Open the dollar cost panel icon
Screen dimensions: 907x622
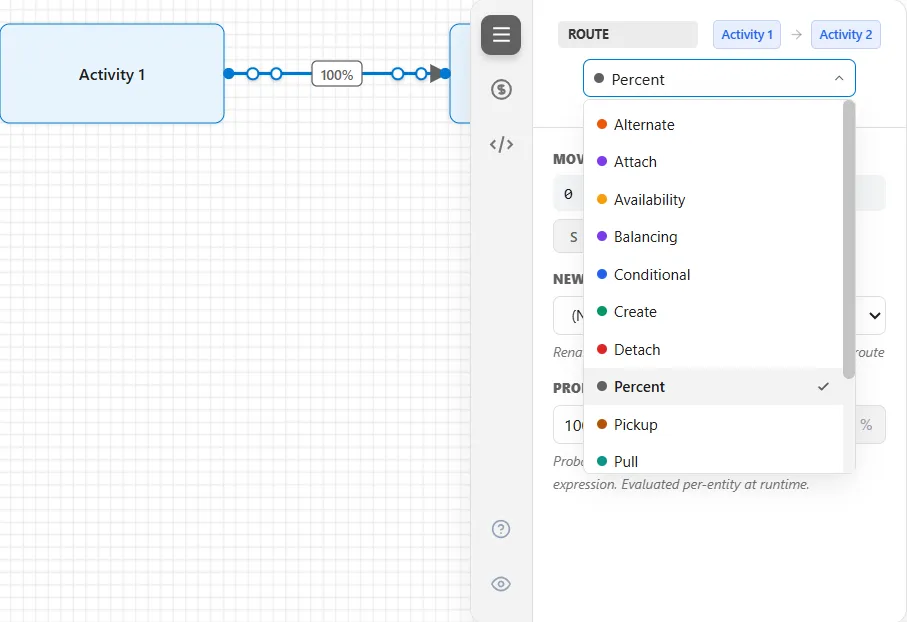501,89
